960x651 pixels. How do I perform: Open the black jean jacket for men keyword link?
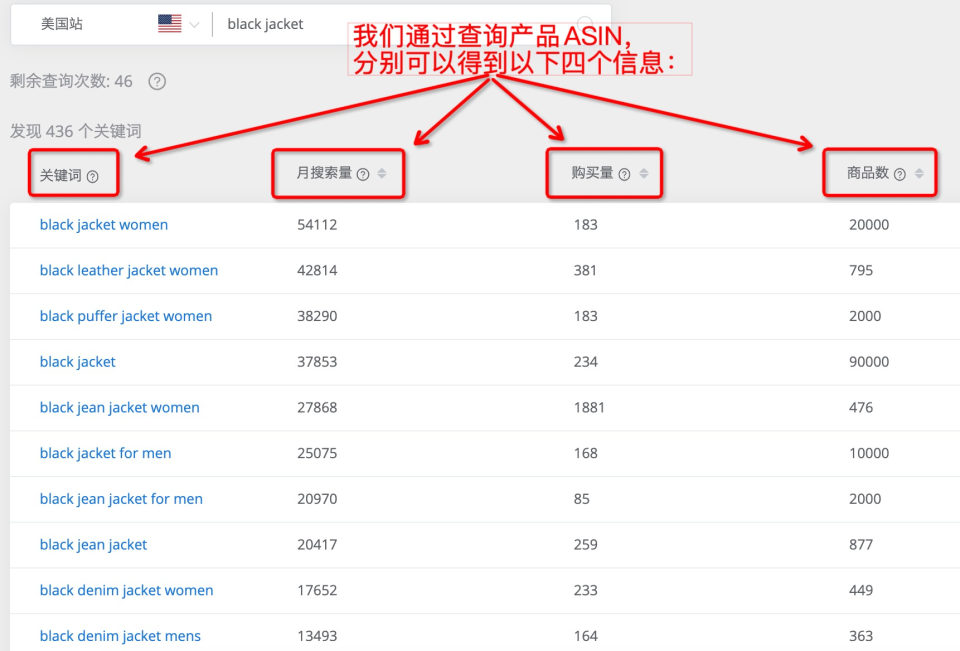(x=121, y=498)
